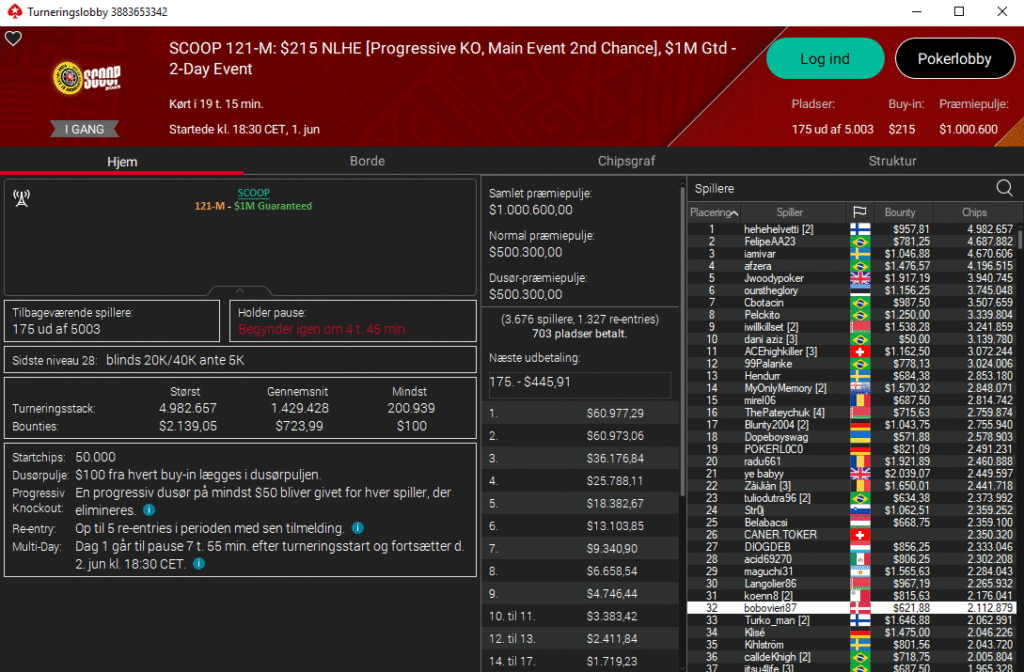Show info icon for Re-entry rule
The image size is (1024, 672).
[357, 528]
